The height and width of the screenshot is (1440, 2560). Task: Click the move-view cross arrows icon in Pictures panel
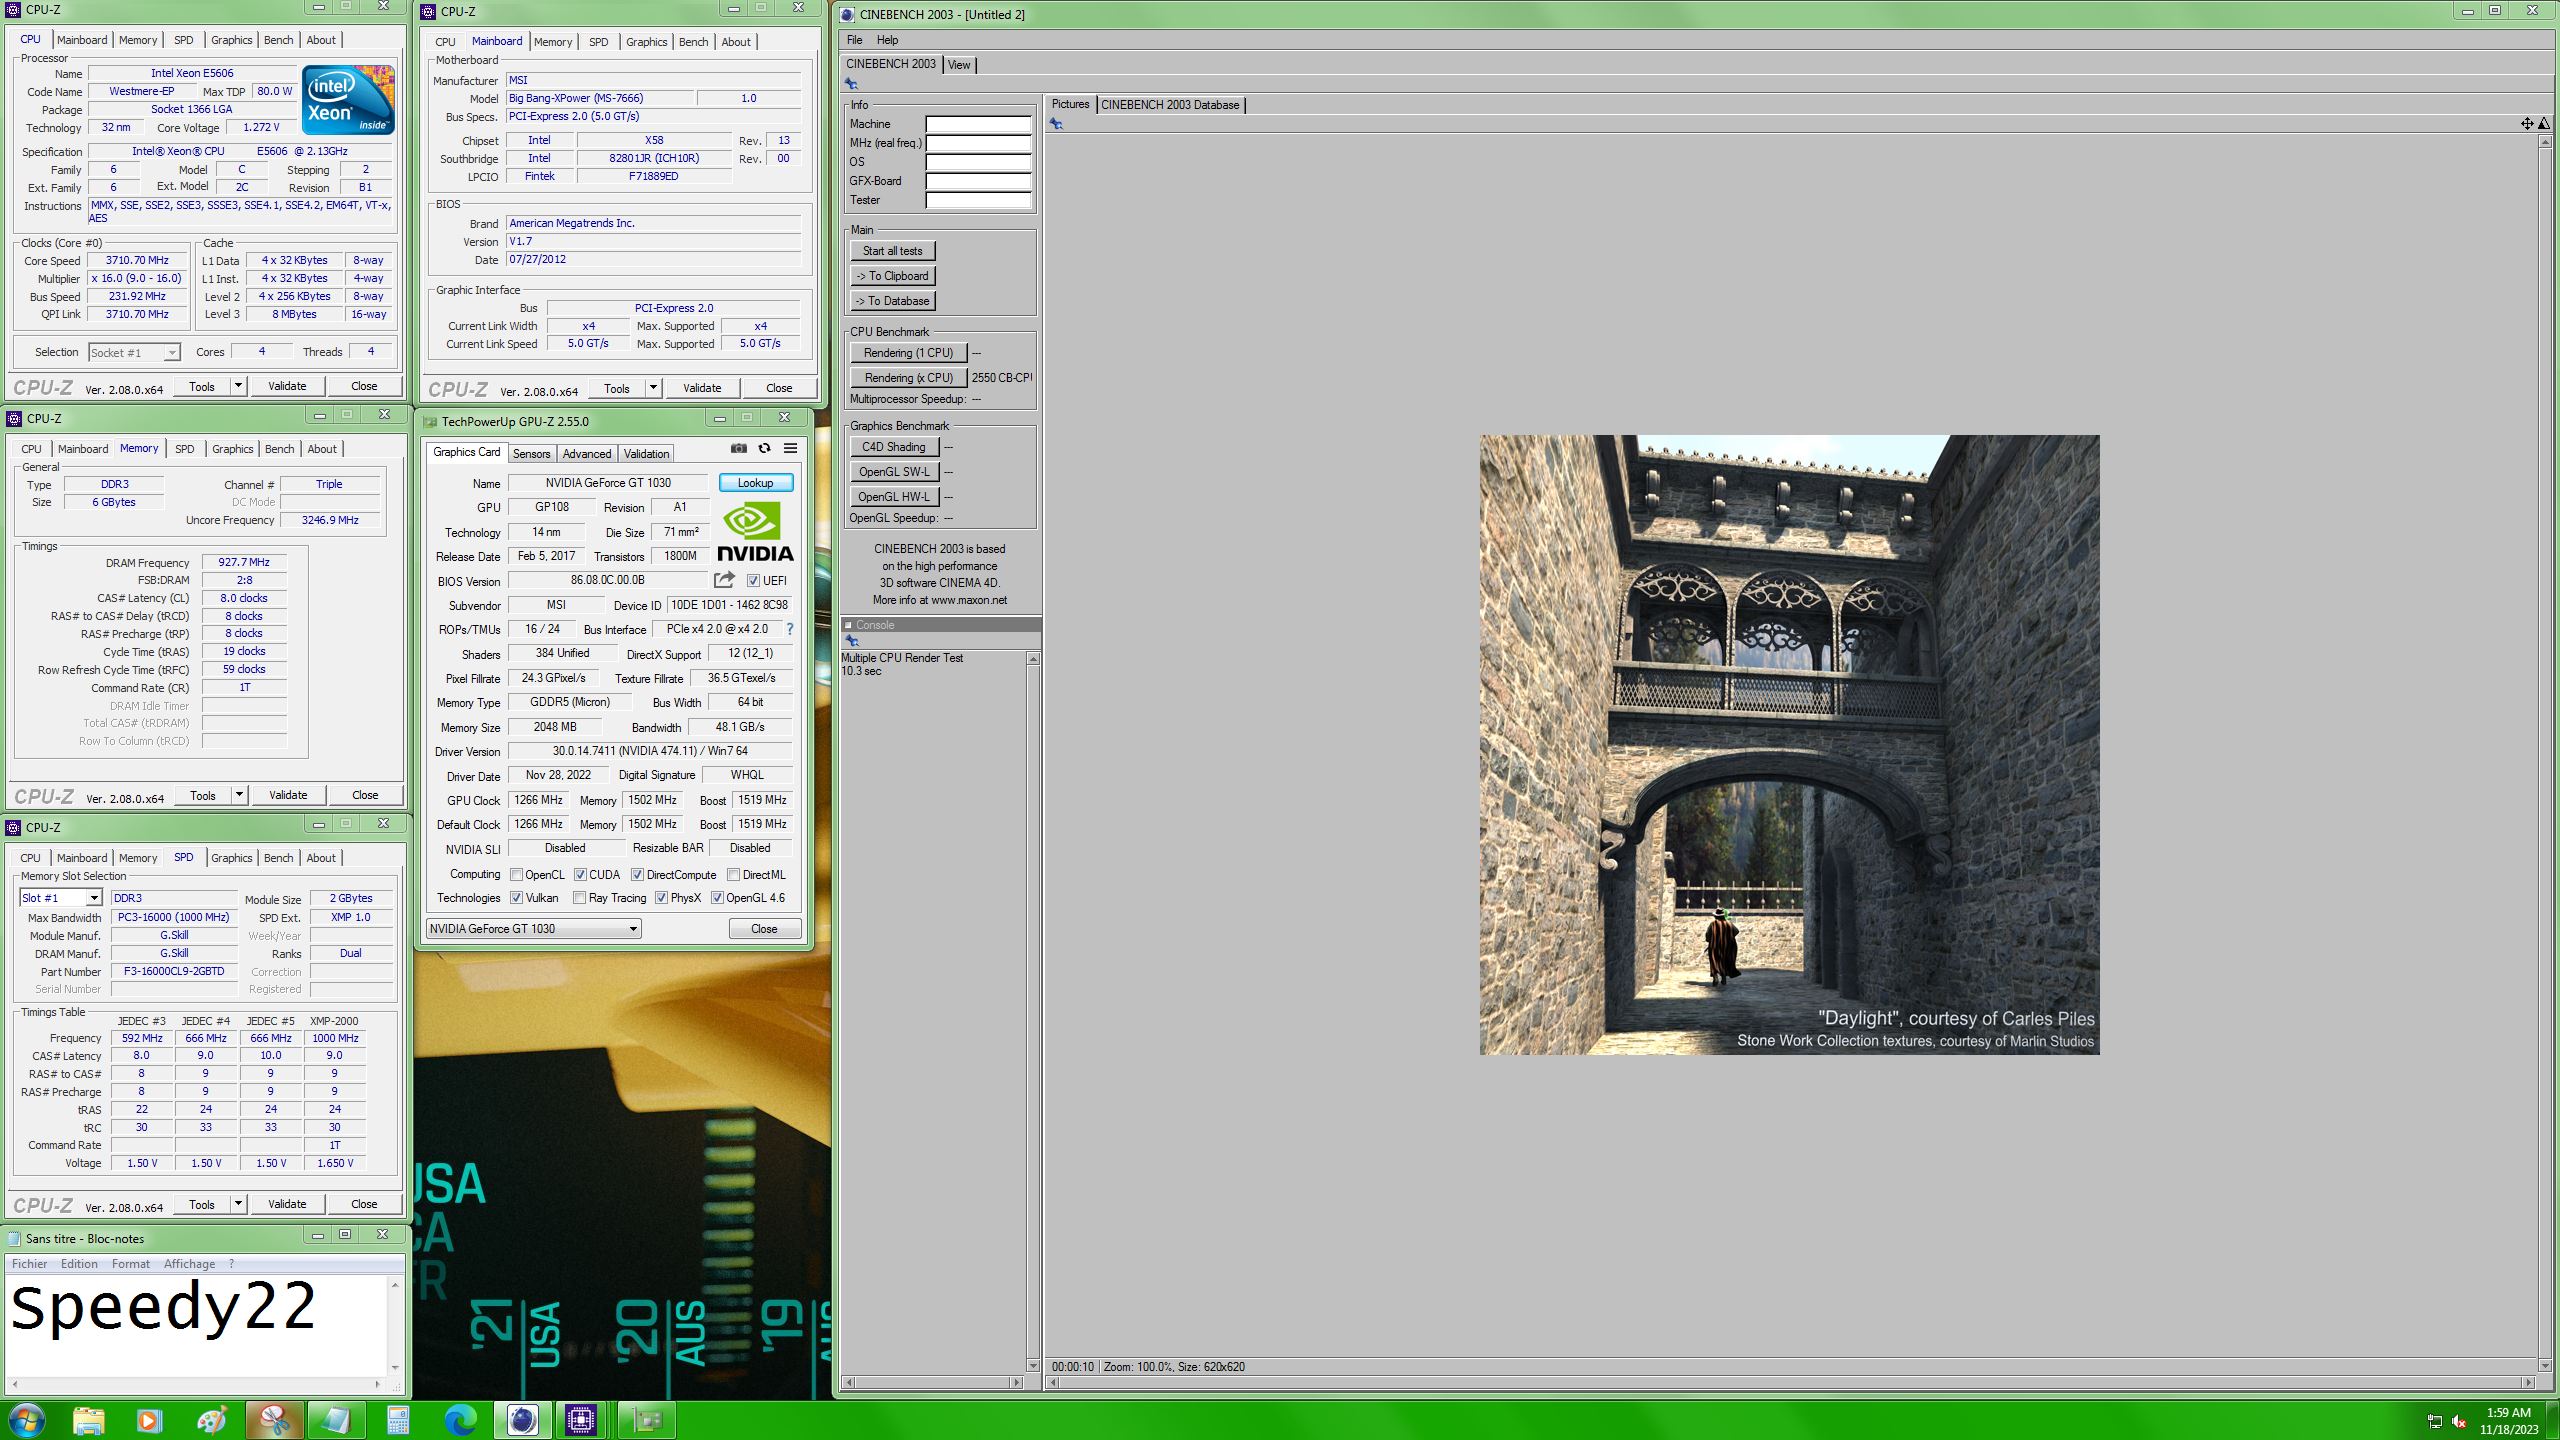coord(2527,124)
